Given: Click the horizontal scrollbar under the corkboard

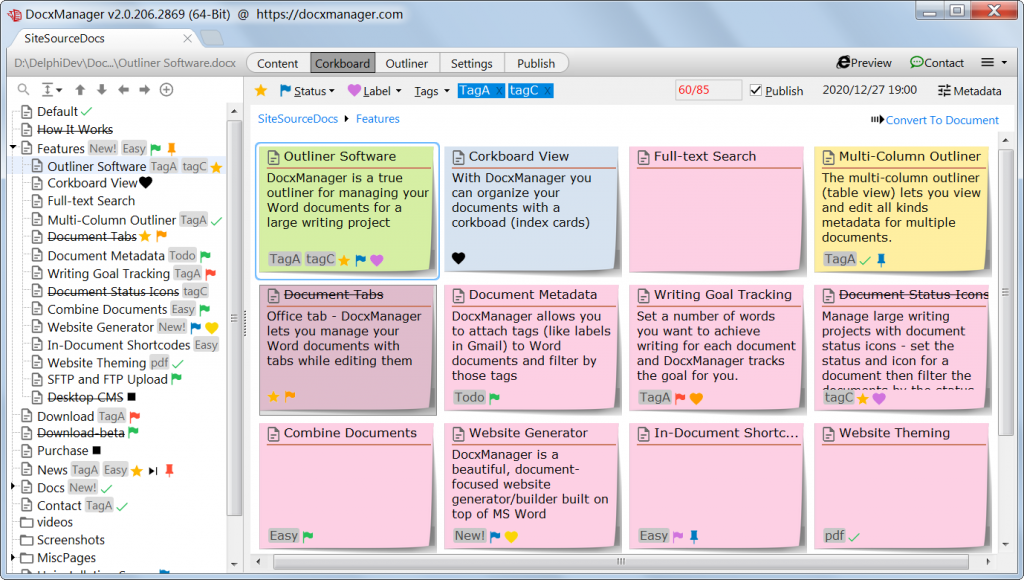Looking at the screenshot, I should coord(620,562).
